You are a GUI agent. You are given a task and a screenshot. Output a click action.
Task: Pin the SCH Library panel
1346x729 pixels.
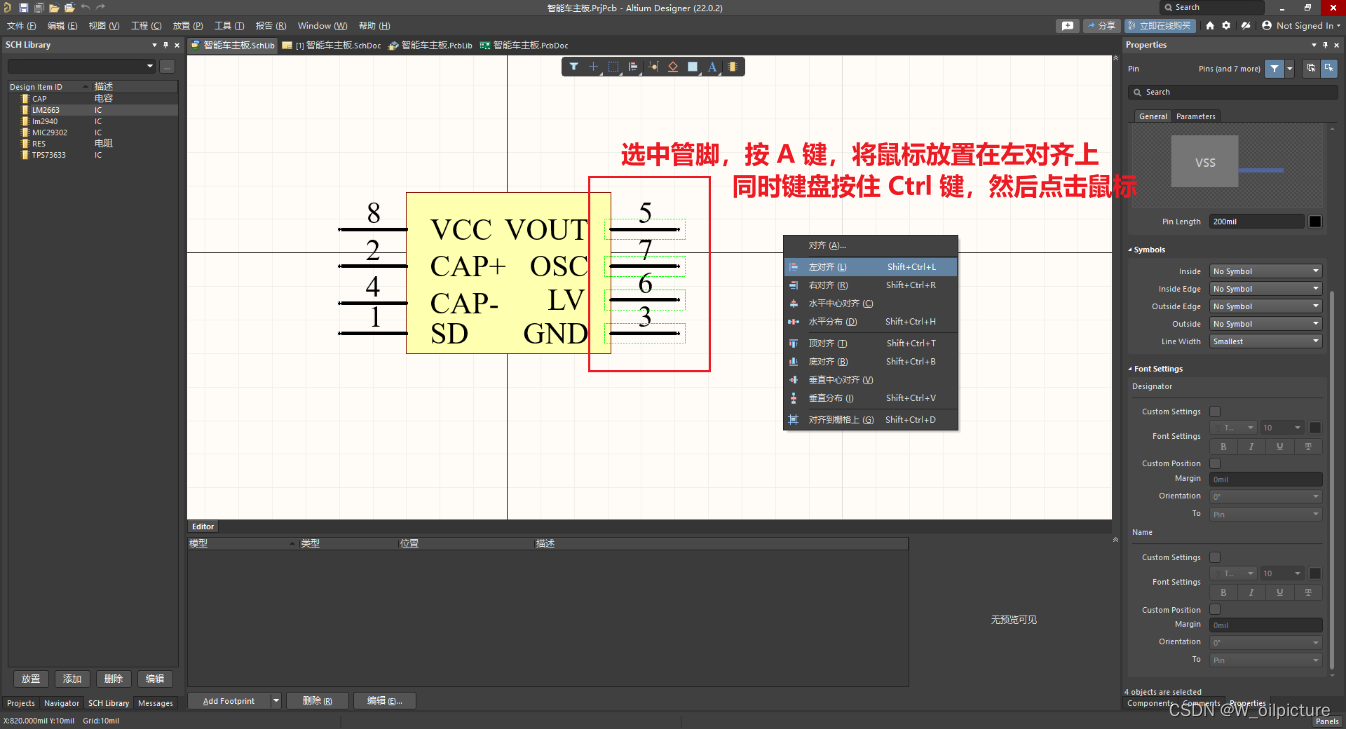pyautogui.click(x=165, y=45)
